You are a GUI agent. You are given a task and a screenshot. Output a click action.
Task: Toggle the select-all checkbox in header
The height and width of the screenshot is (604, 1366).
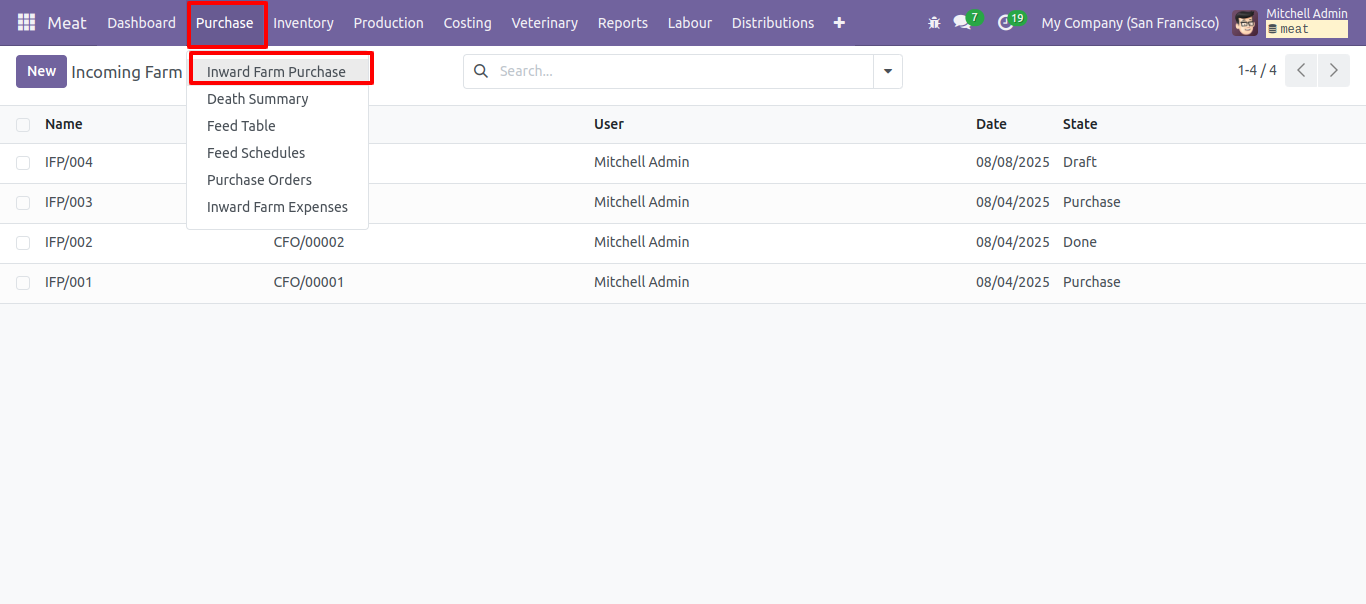point(23,125)
